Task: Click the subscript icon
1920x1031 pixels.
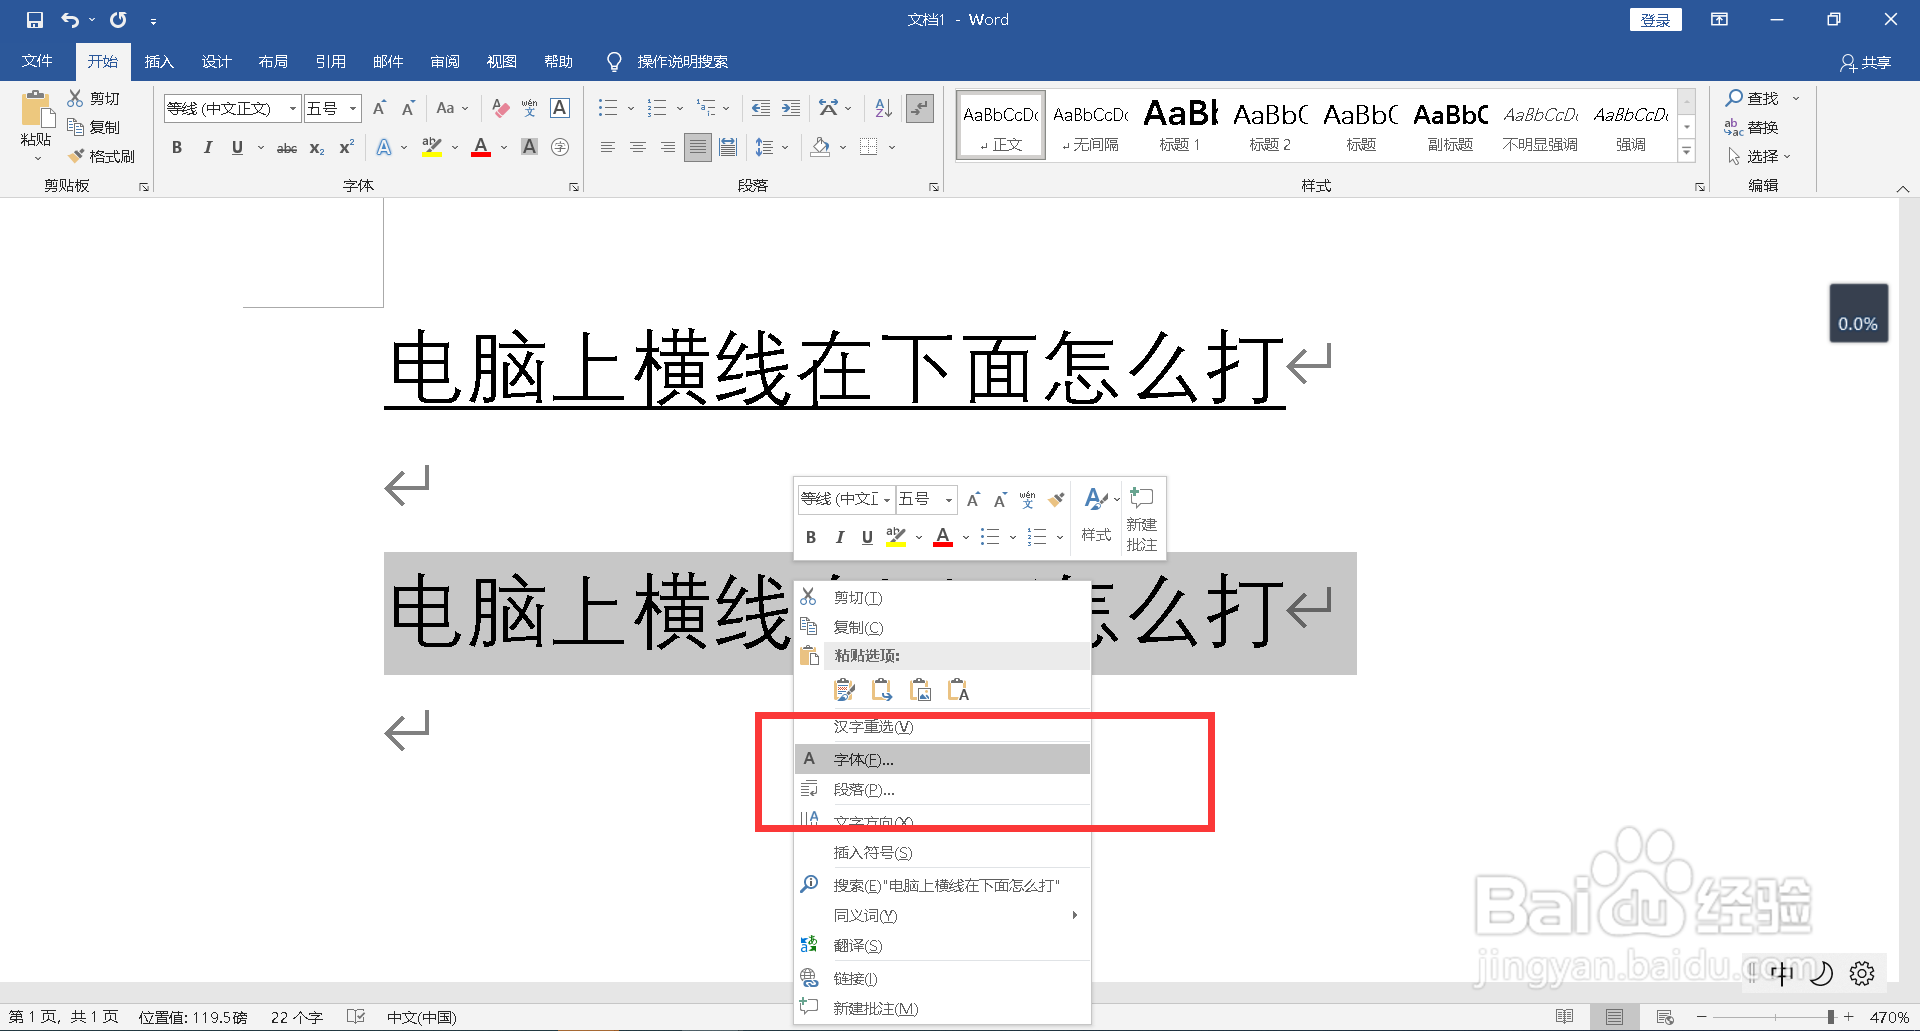Action: pos(316,147)
